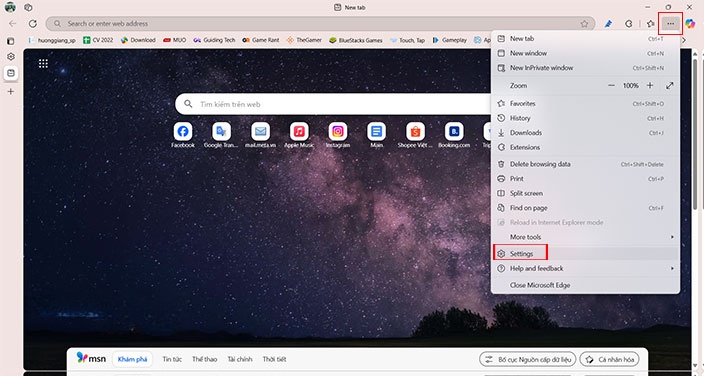Screen dimensions: 704x376
Task: Zoom out with the minus button
Action: [611, 85]
